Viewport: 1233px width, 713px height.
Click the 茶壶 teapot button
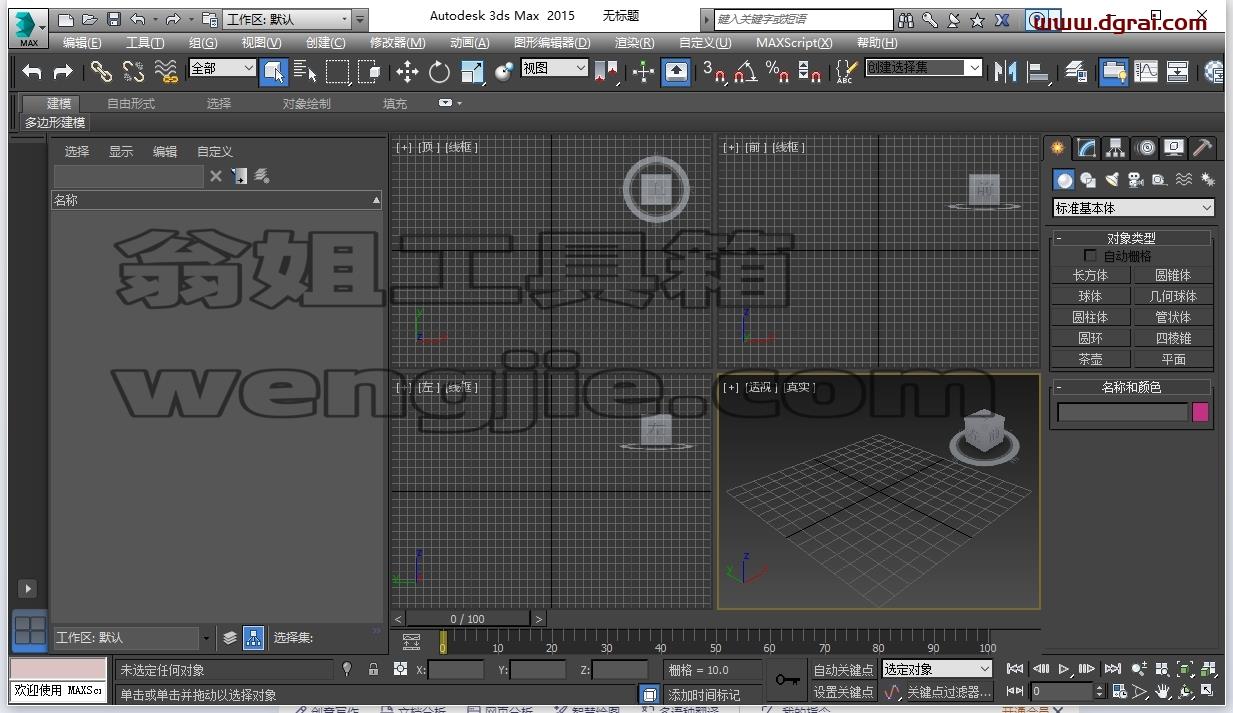coord(1090,359)
